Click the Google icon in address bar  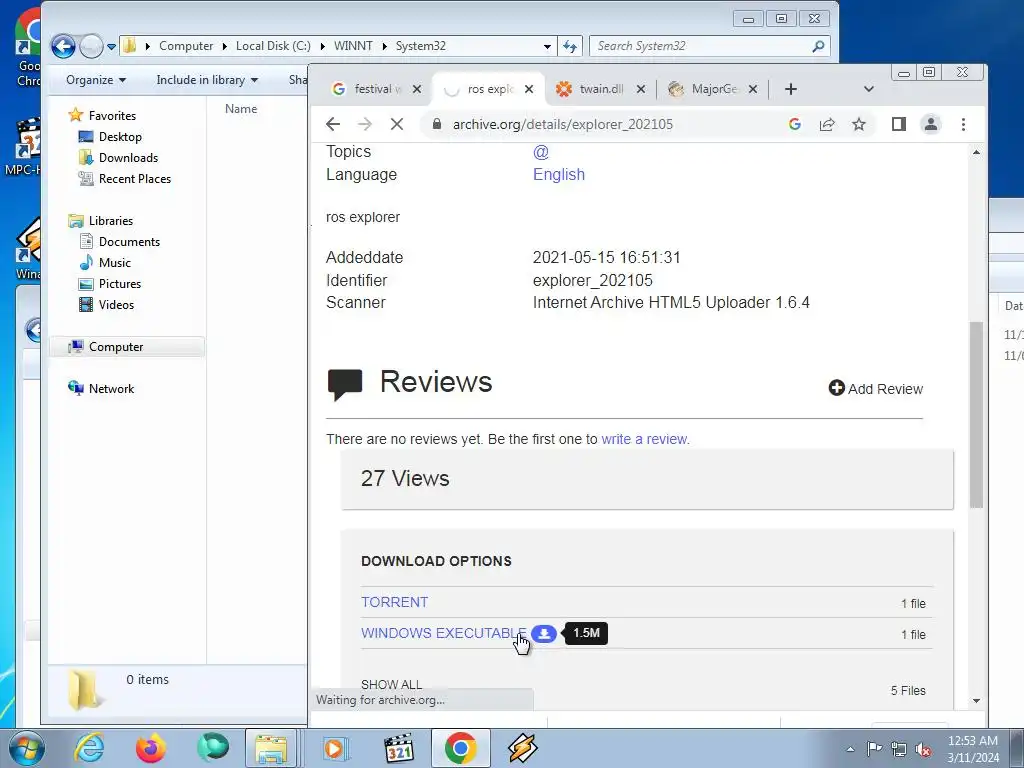795,124
